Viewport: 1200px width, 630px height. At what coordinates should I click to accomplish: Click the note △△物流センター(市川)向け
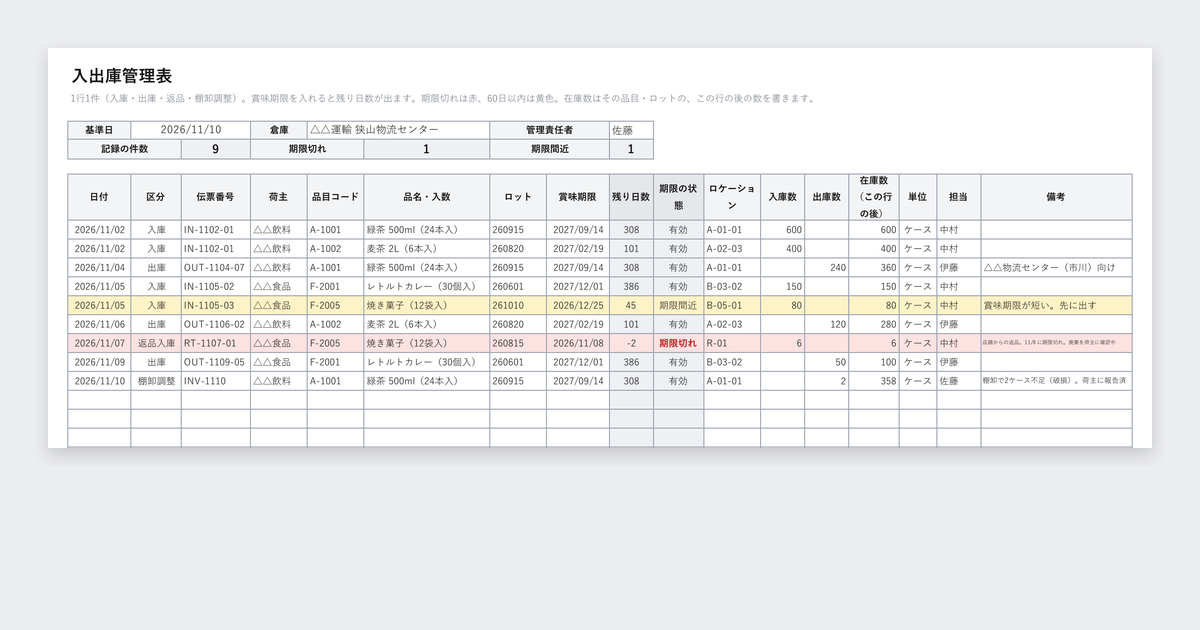[x=1056, y=268]
